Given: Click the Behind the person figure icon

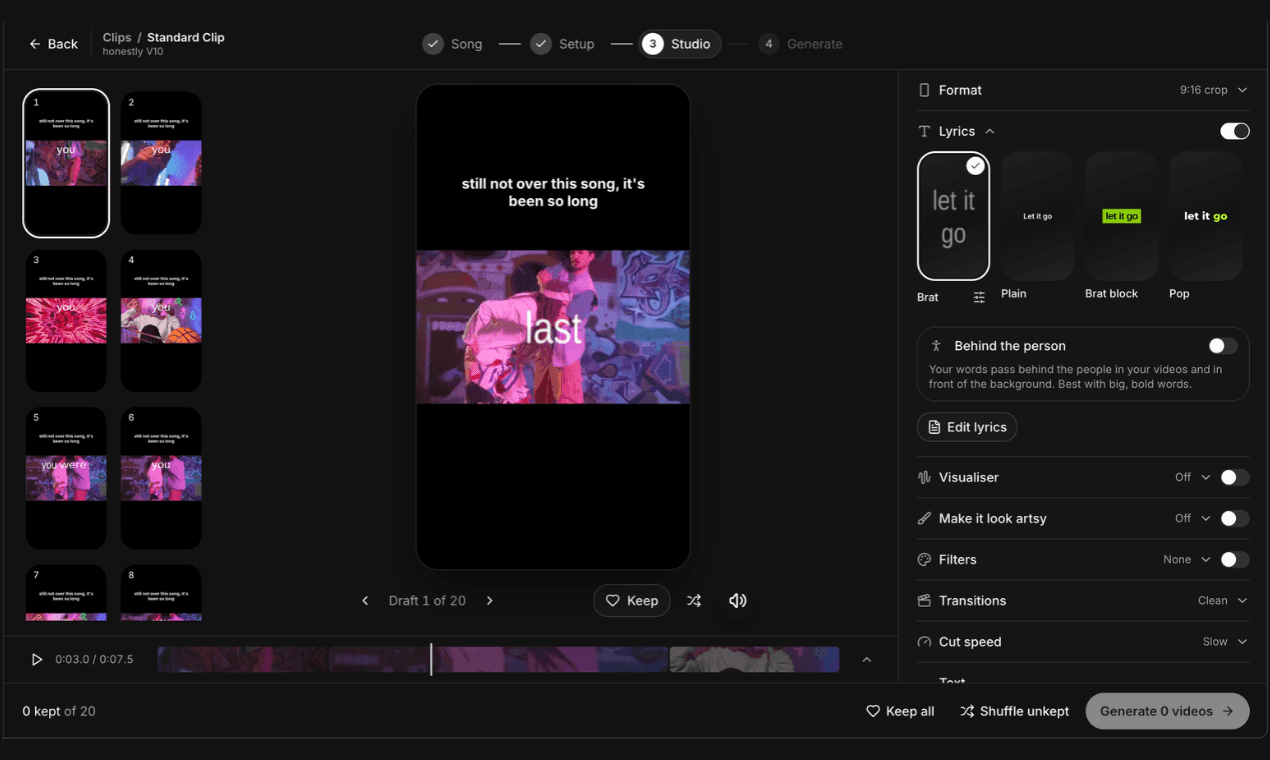Looking at the screenshot, I should point(937,346).
